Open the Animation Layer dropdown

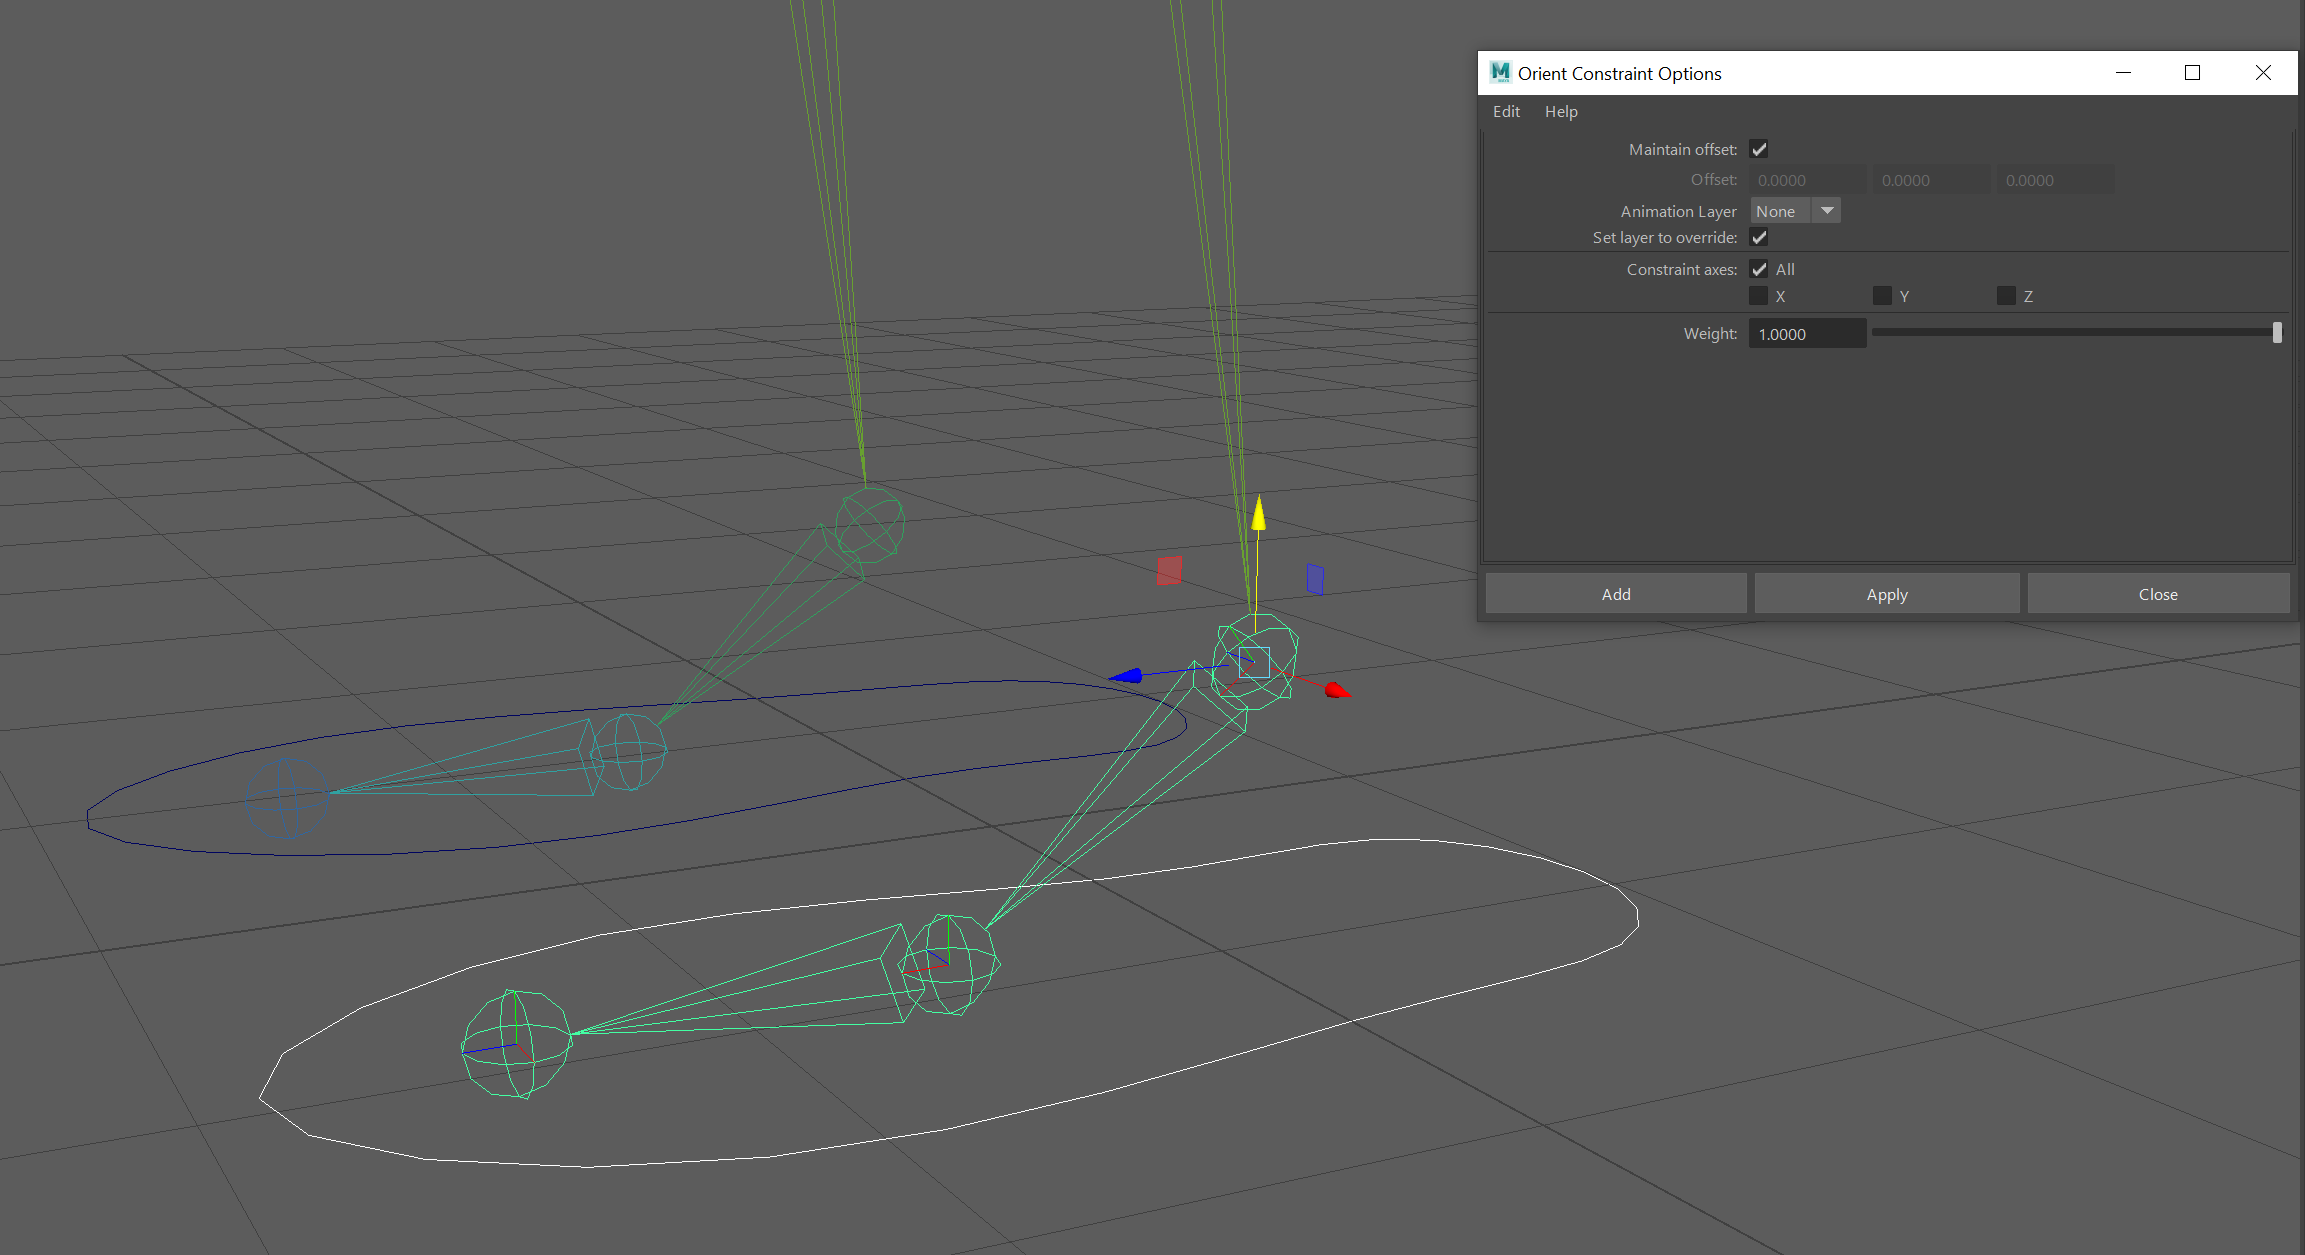(1827, 210)
